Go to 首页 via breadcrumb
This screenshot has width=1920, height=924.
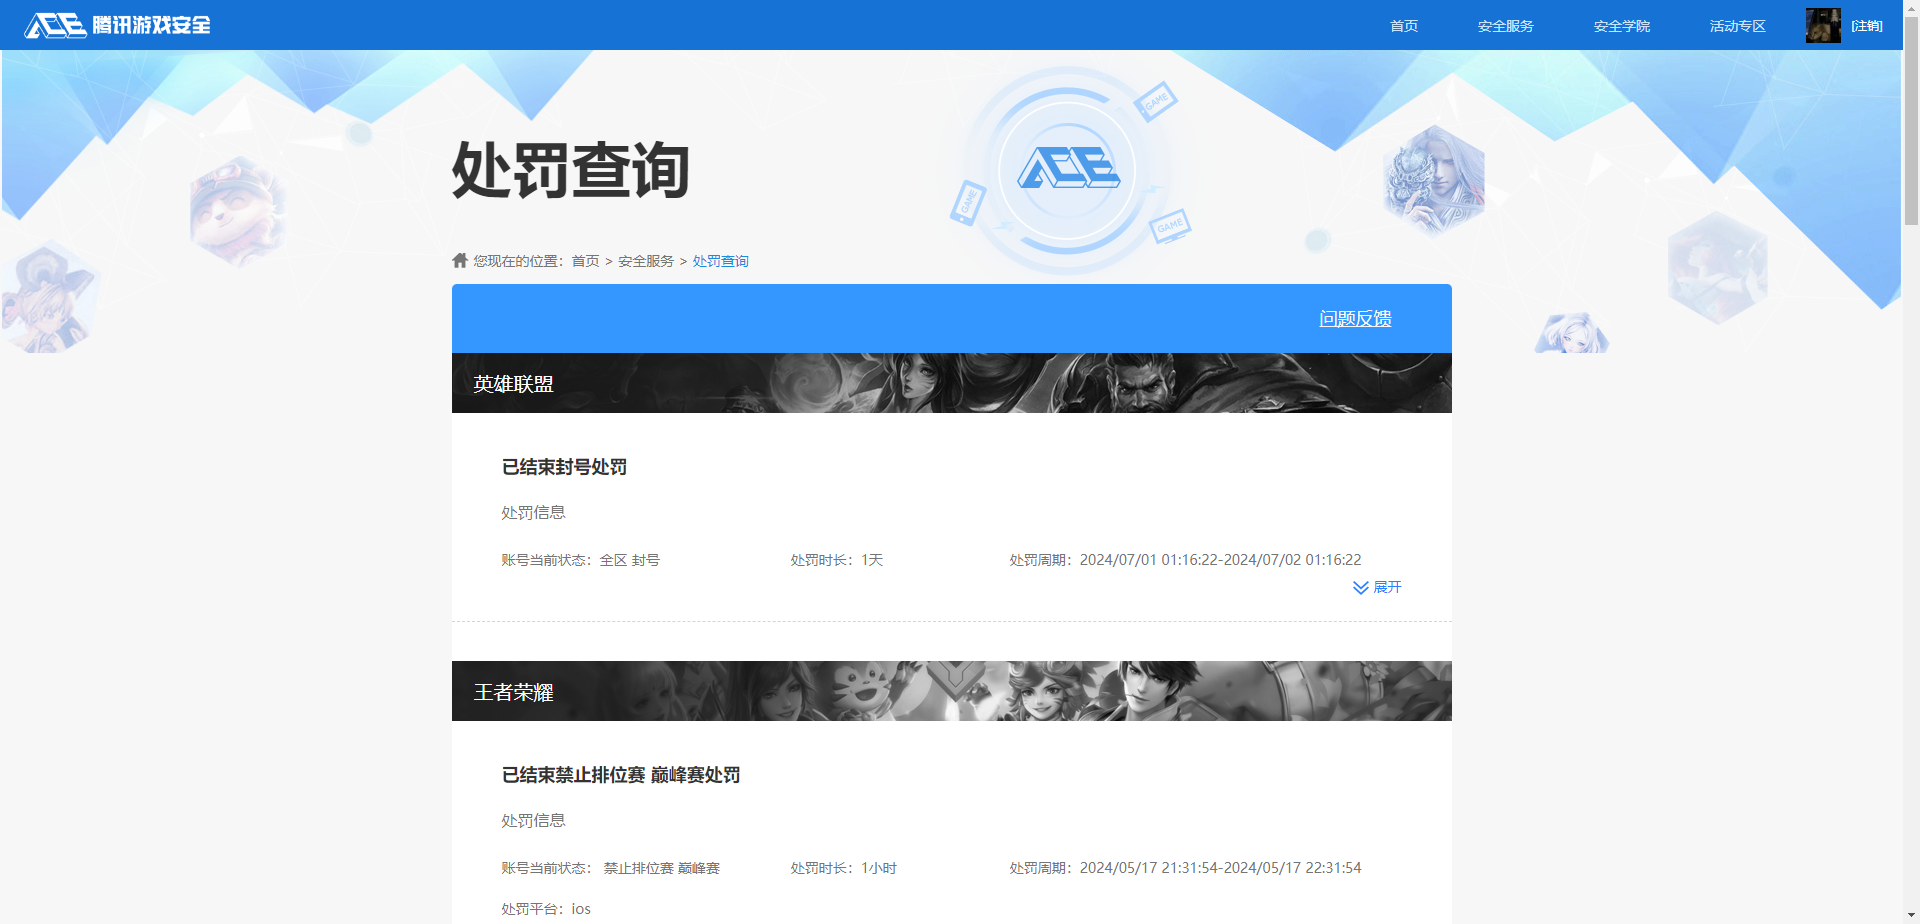[x=585, y=261]
